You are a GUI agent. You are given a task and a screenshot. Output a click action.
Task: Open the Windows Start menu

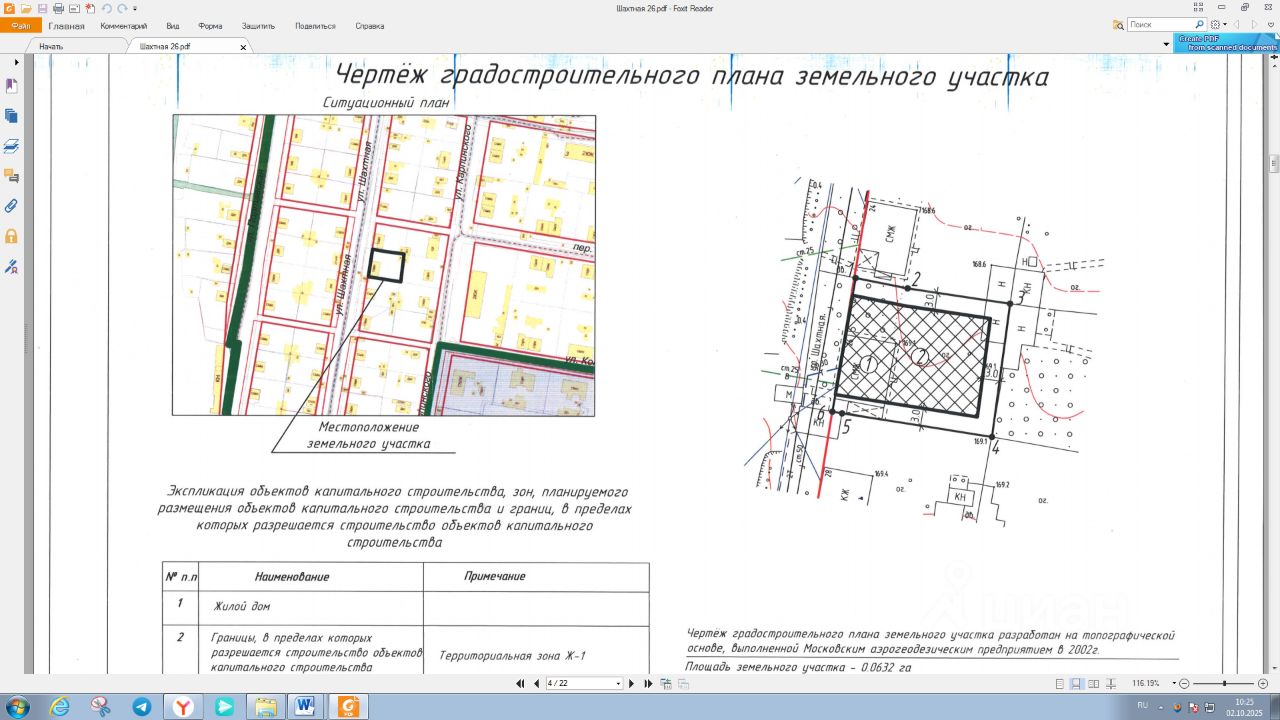pyautogui.click(x=17, y=707)
